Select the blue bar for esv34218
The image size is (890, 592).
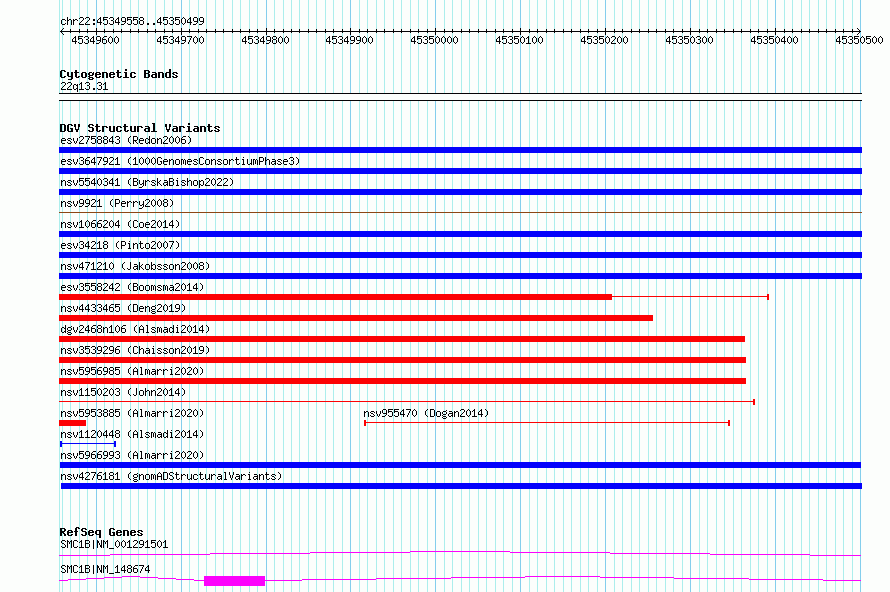(x=460, y=255)
